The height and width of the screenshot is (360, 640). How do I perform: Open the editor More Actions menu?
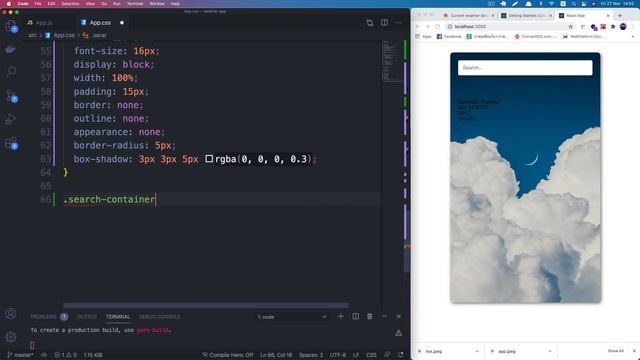[x=399, y=22]
